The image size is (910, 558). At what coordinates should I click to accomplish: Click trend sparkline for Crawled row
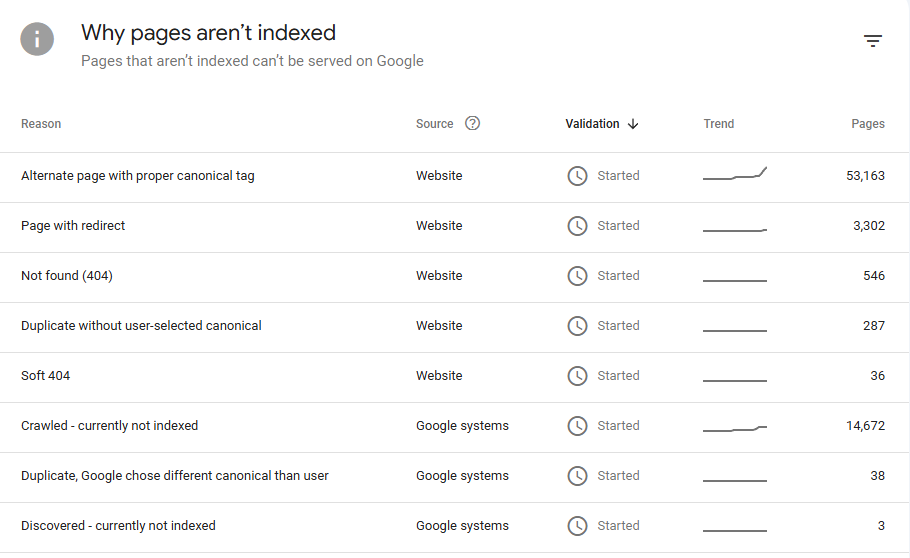tap(735, 428)
